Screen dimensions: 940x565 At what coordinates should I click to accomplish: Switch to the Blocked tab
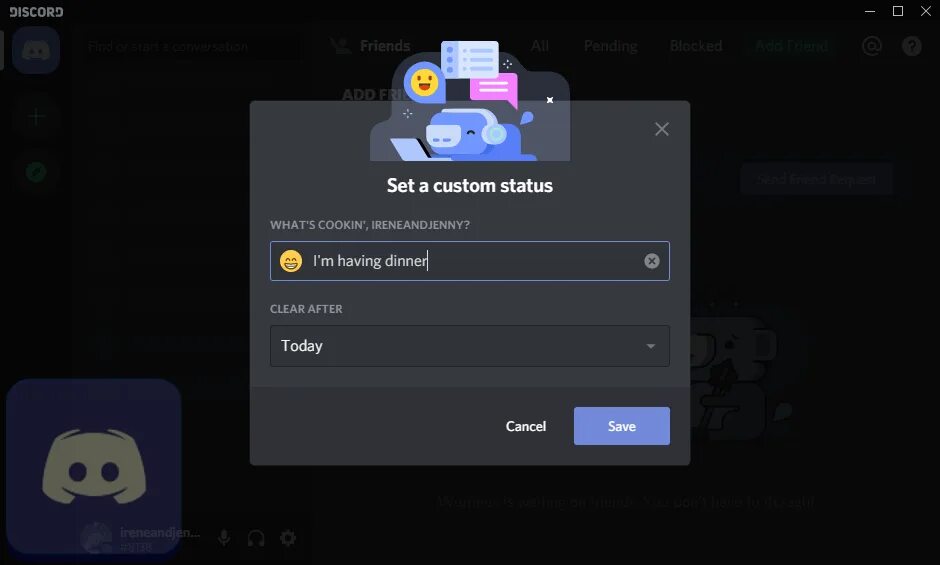pyautogui.click(x=695, y=46)
